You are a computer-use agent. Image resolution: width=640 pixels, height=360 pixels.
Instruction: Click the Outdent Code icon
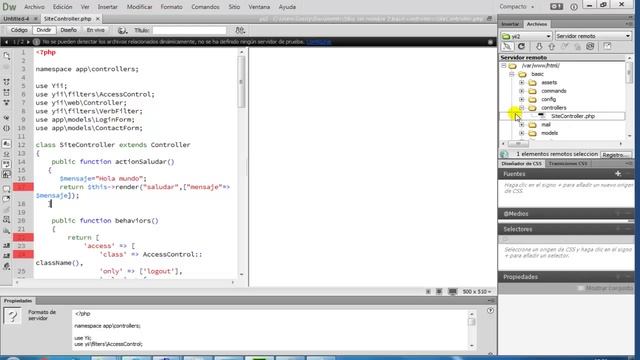click(x=7, y=256)
